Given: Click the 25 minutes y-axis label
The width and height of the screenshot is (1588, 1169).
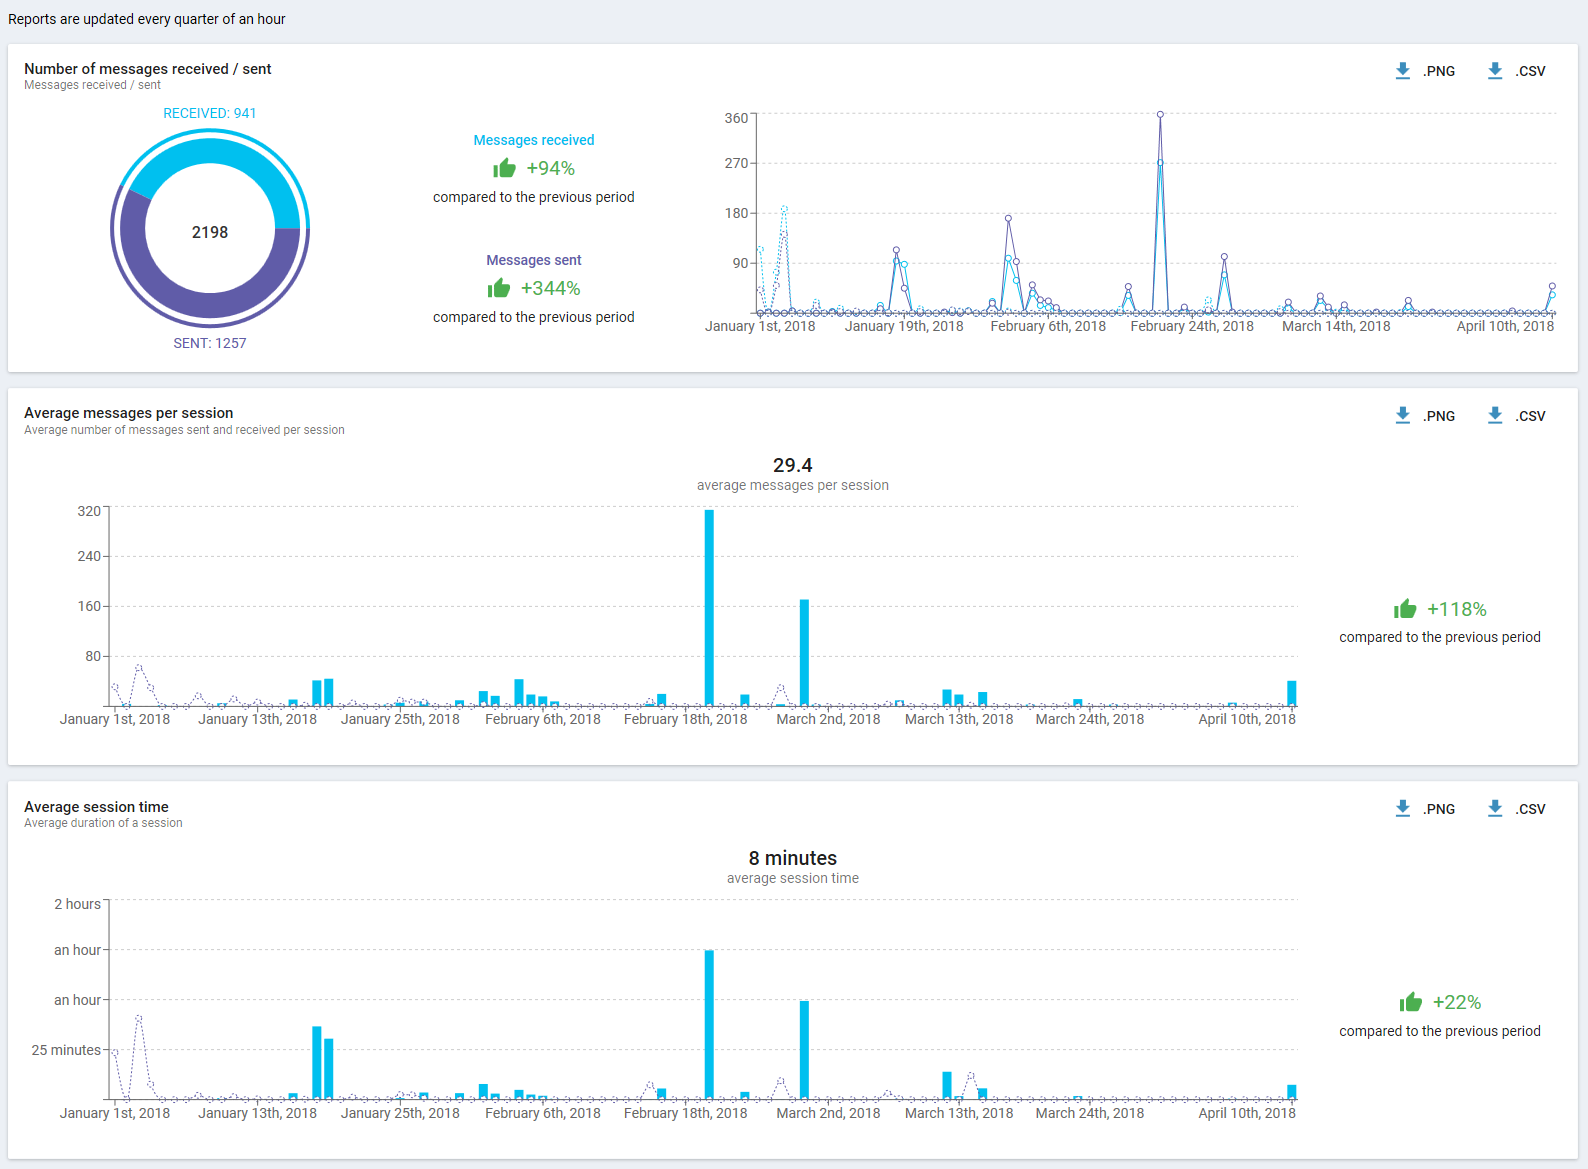Looking at the screenshot, I should tap(66, 1050).
